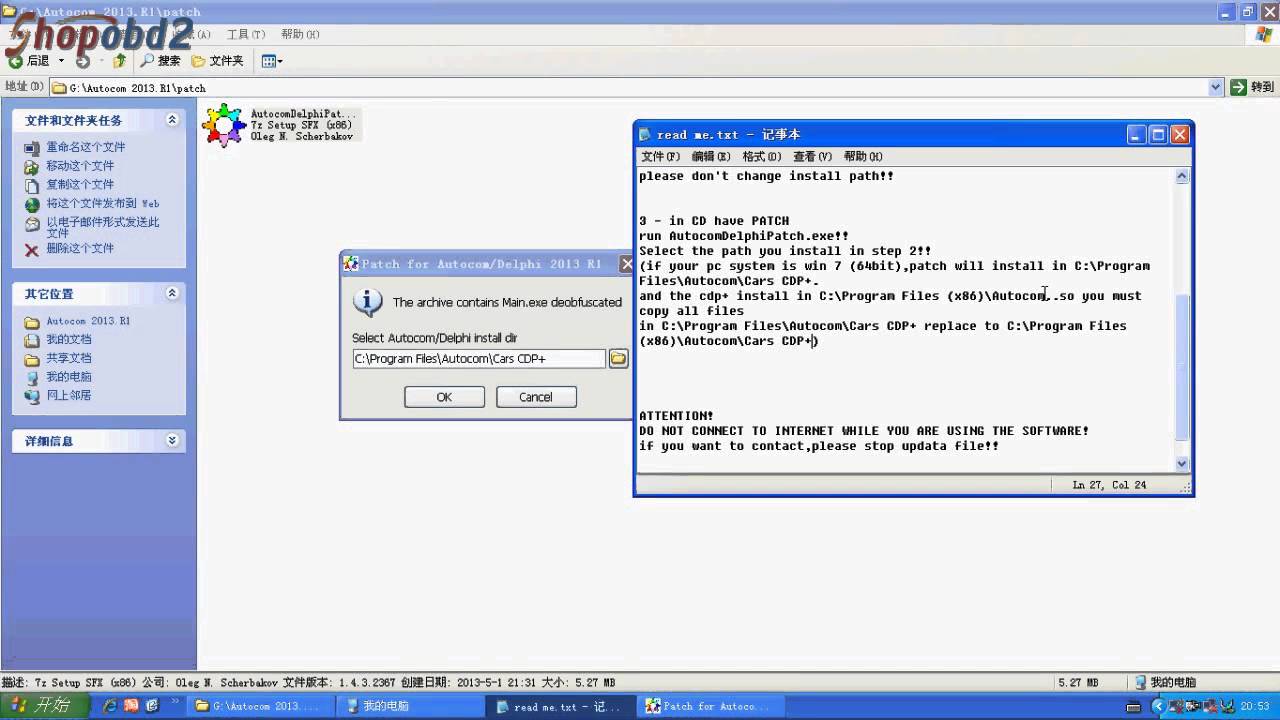Click OK in the Patch dialog
The width and height of the screenshot is (1280, 720).
(444, 397)
